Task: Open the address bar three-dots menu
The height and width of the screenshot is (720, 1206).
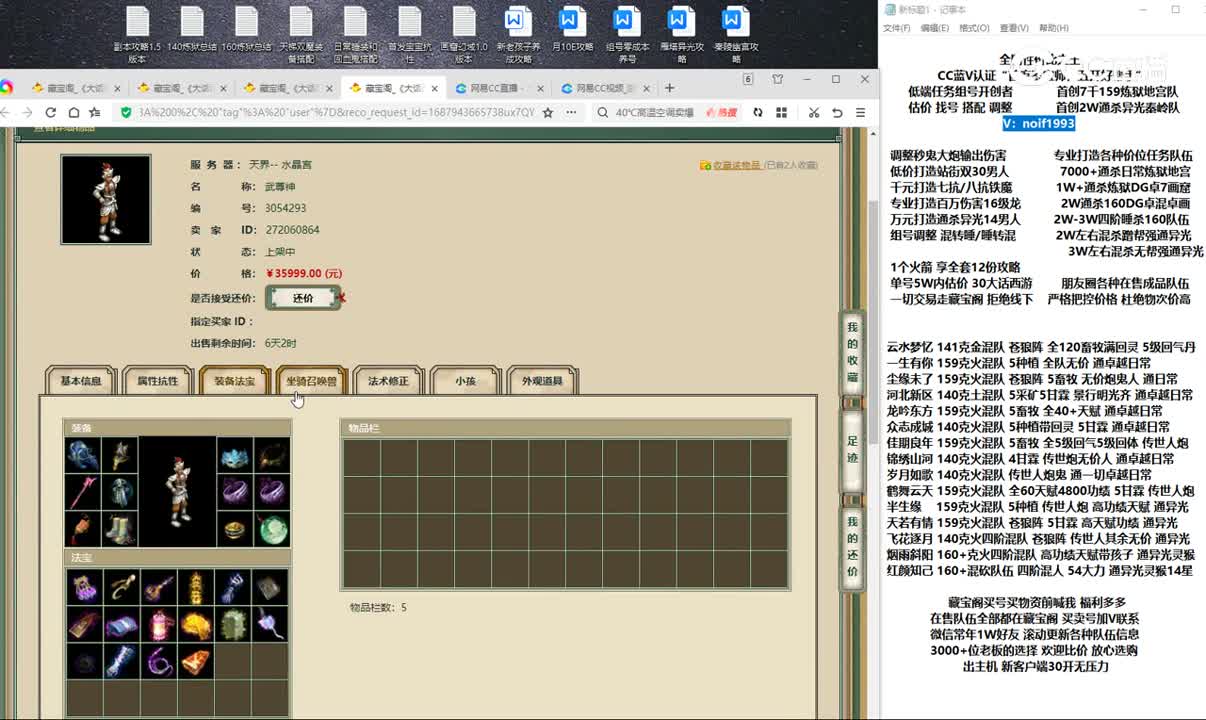Action: coord(570,113)
